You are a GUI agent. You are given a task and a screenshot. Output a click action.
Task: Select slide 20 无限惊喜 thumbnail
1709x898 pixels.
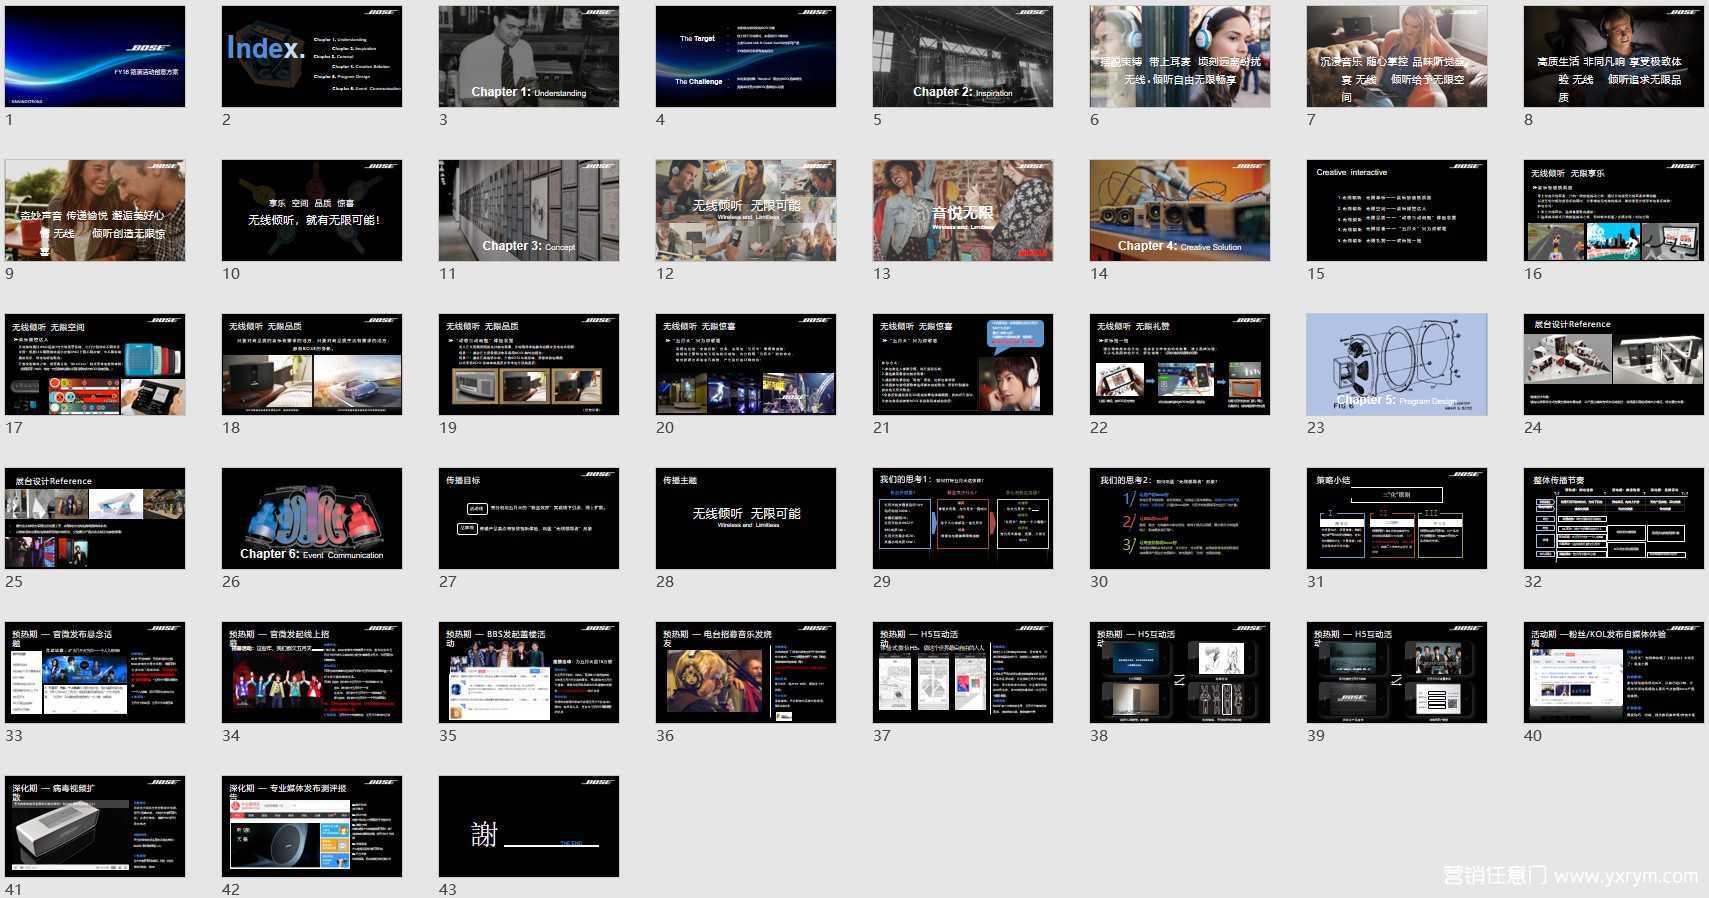[x=746, y=364]
